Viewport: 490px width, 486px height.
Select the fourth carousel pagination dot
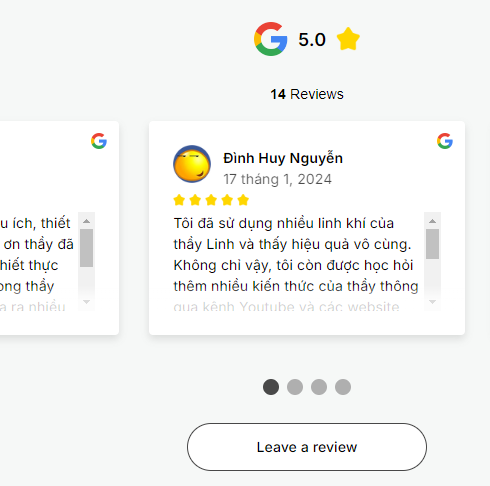[343, 387]
